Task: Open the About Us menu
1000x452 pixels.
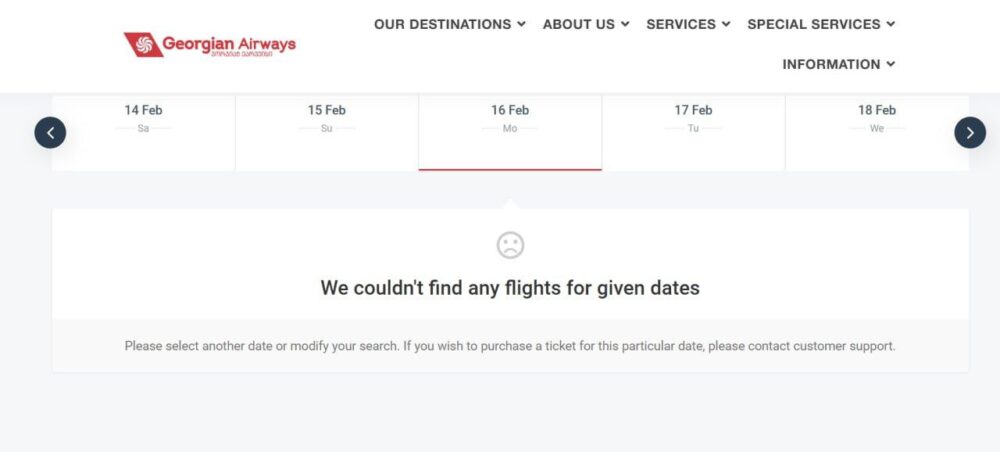Action: pyautogui.click(x=579, y=24)
